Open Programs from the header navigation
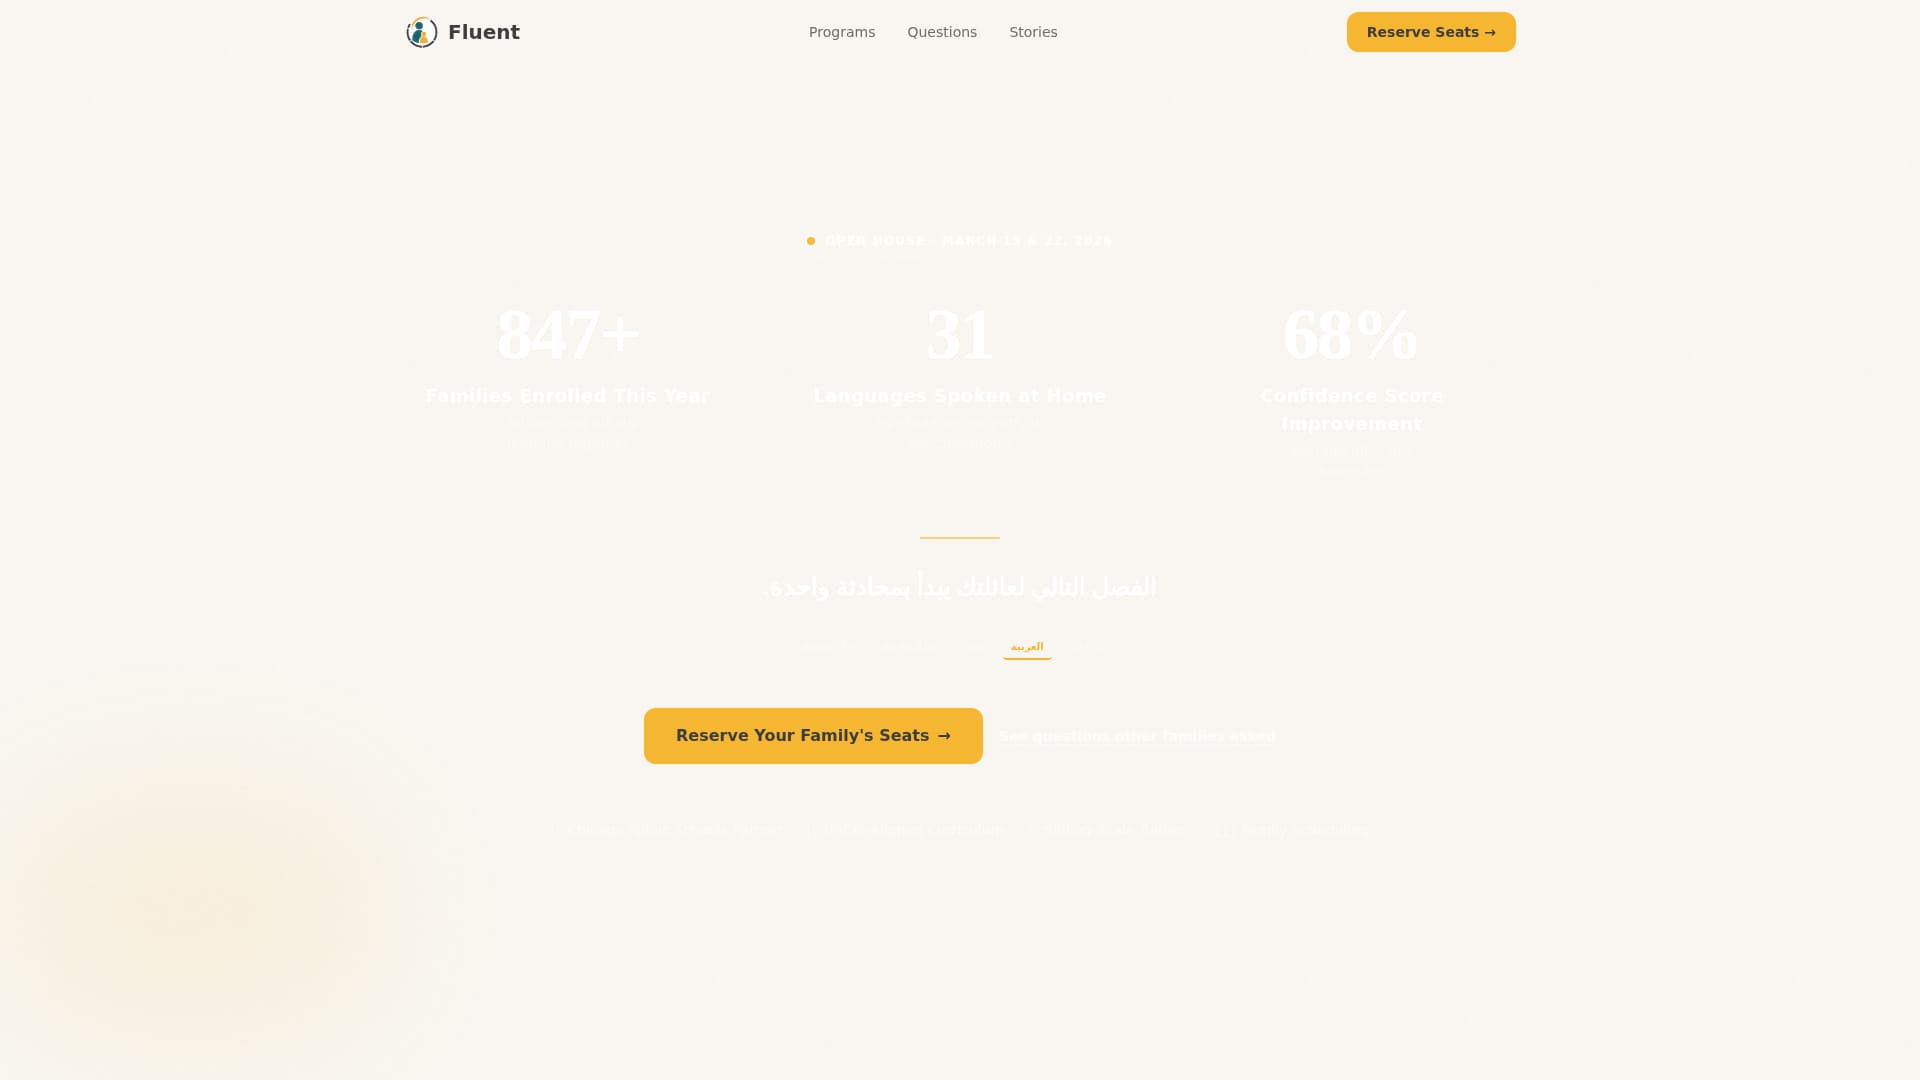 pyautogui.click(x=841, y=31)
